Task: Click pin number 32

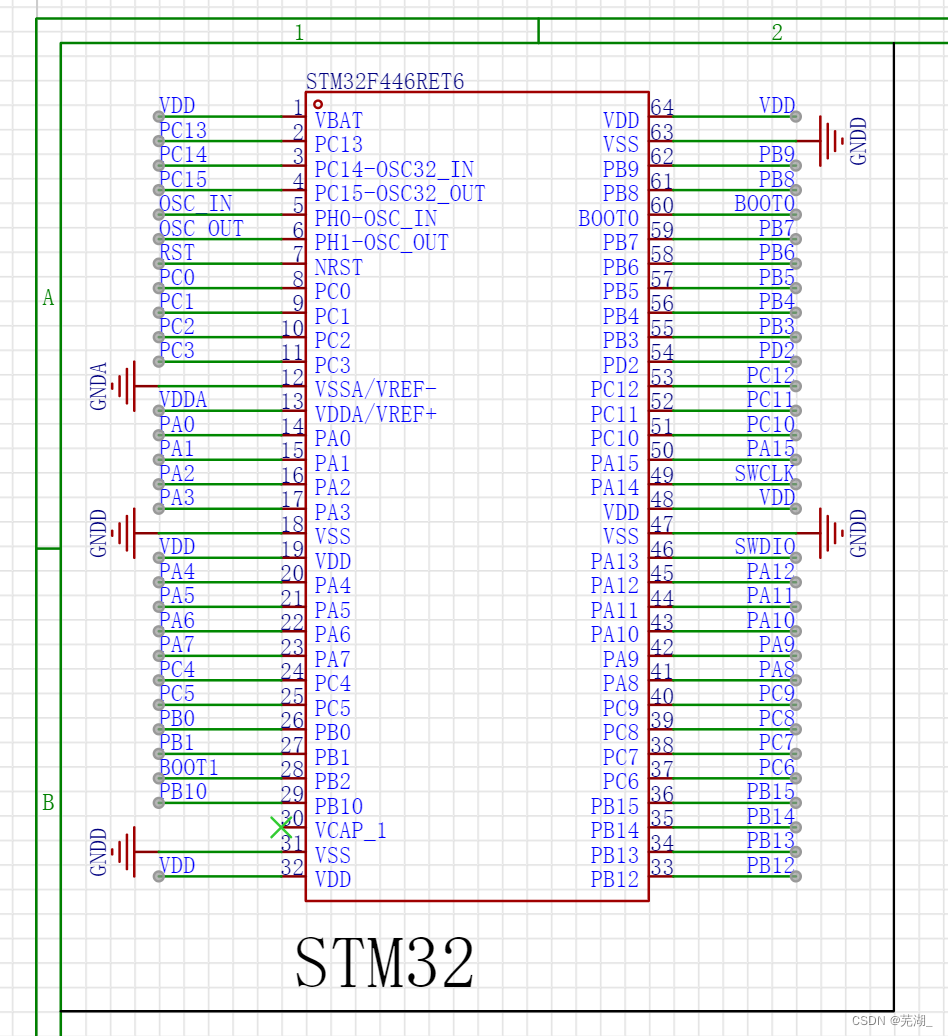Action: click(x=293, y=867)
